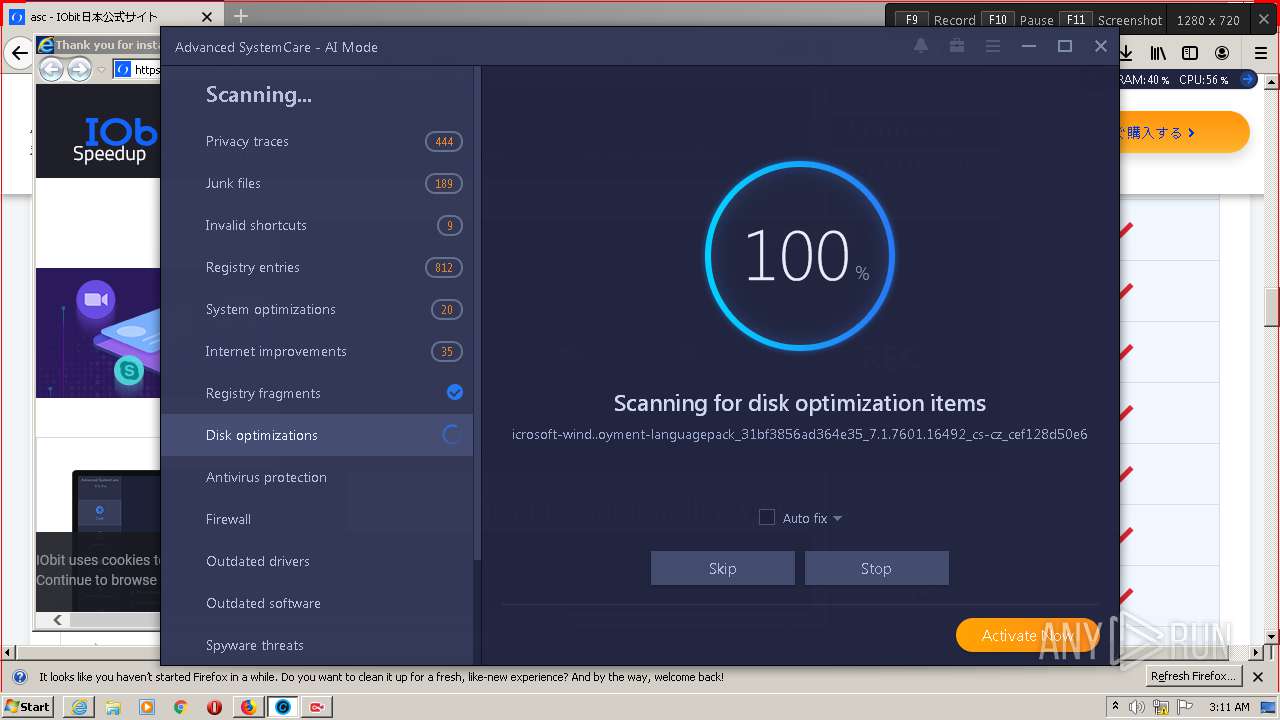Select System optimizations scan item

317,309
